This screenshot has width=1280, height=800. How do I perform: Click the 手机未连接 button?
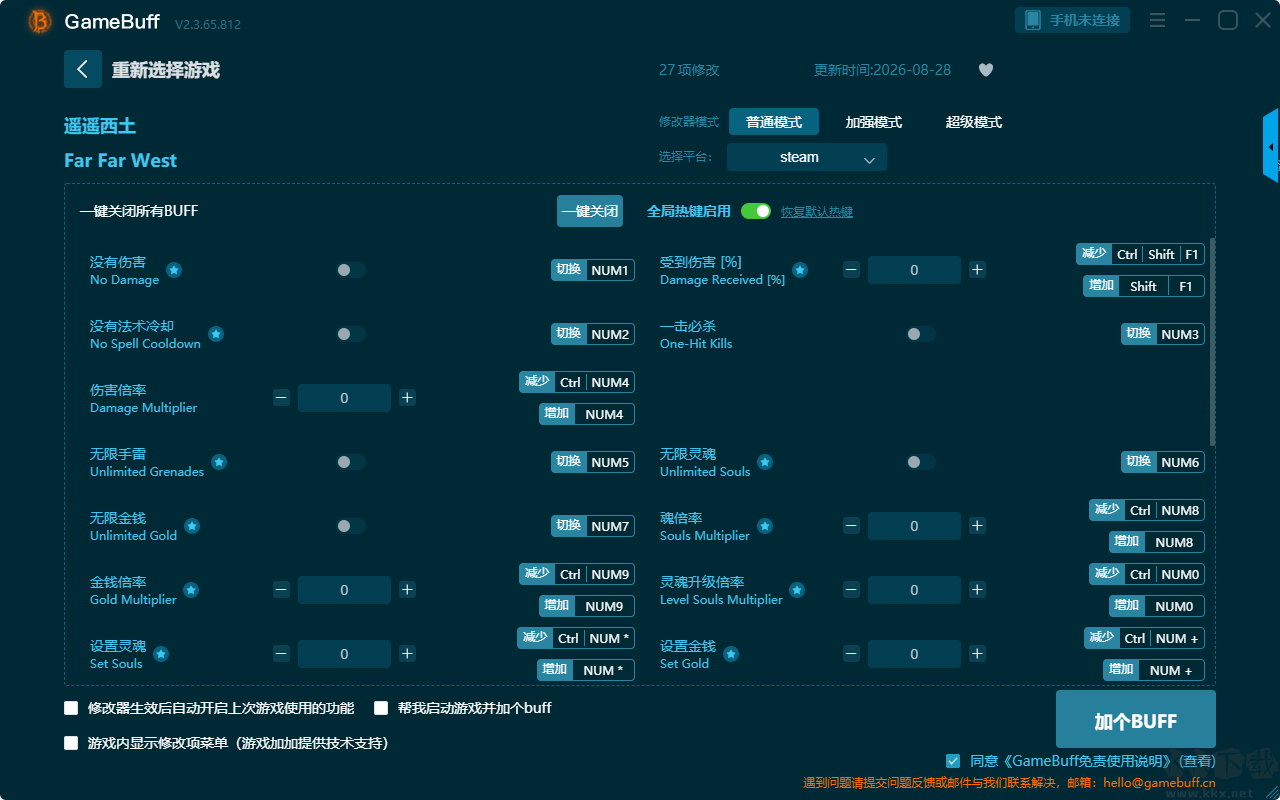pyautogui.click(x=1073, y=20)
